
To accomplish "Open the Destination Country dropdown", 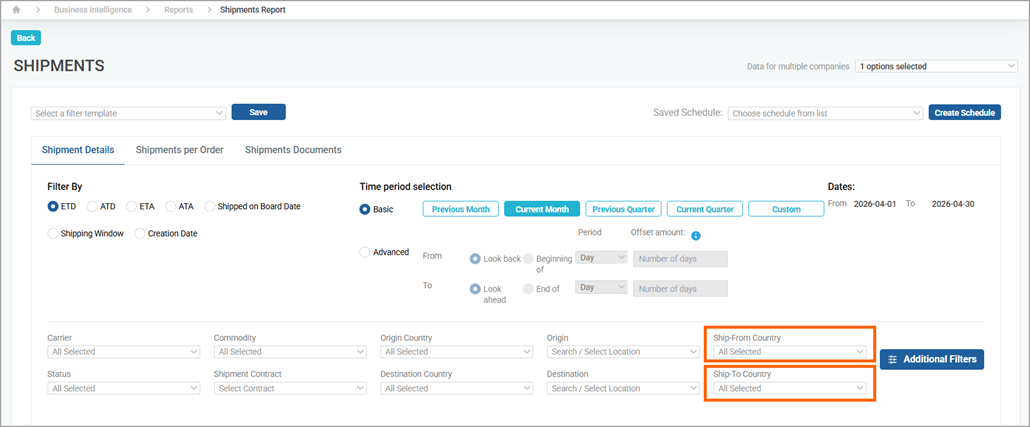I will point(457,389).
